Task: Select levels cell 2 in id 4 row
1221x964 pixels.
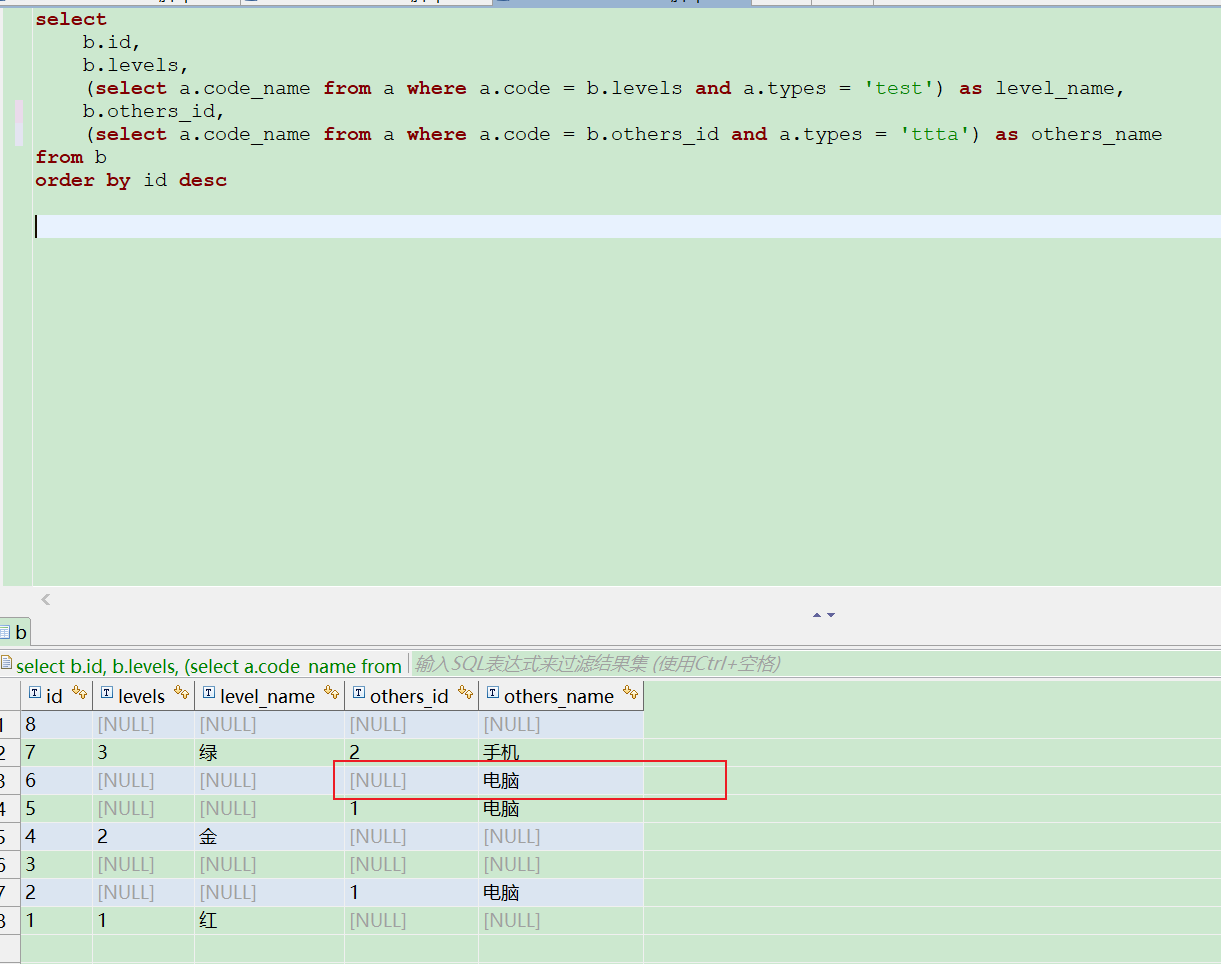Action: (143, 836)
